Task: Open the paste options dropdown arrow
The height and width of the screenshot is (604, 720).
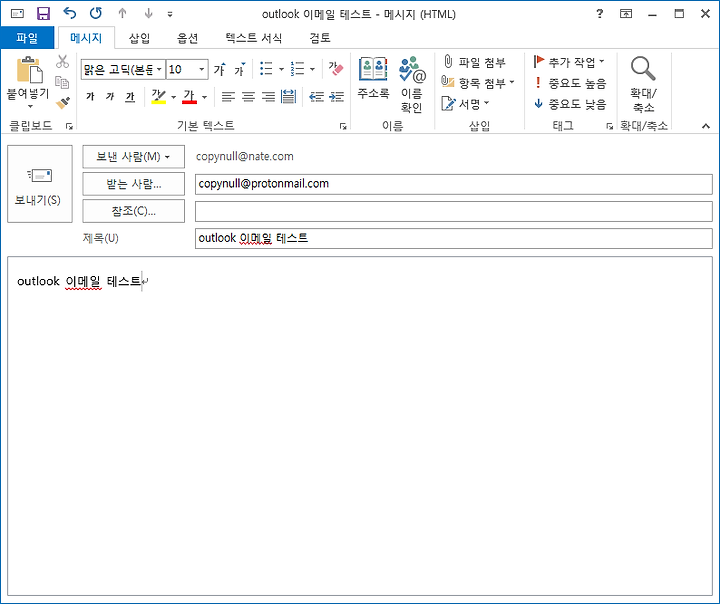Action: pyautogui.click(x=30, y=106)
